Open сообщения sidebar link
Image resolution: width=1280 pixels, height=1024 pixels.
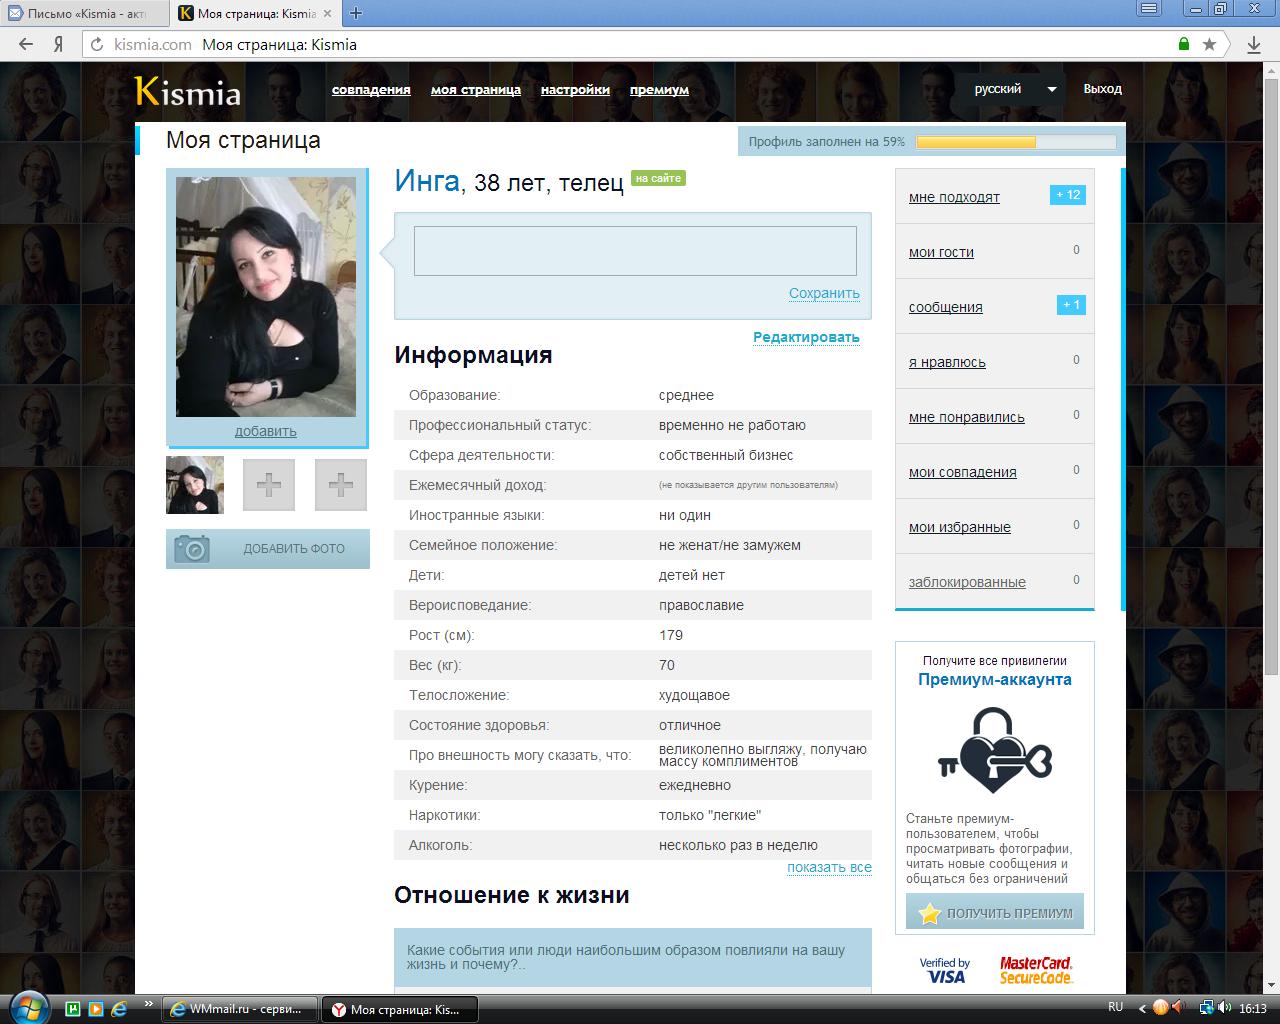946,307
